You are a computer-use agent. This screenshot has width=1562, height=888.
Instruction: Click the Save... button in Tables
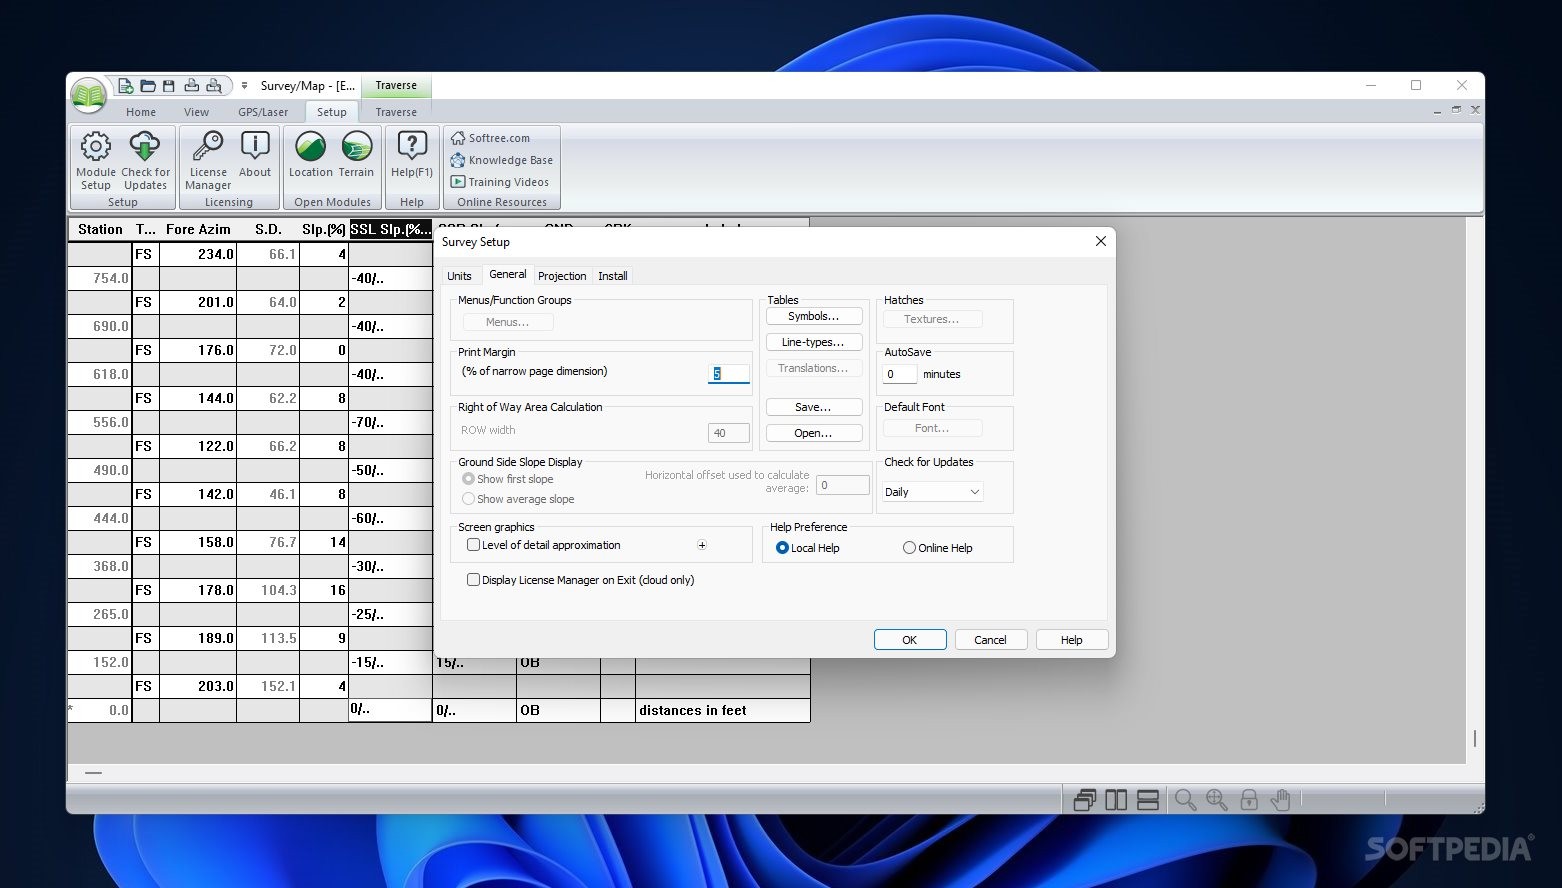[814, 407]
